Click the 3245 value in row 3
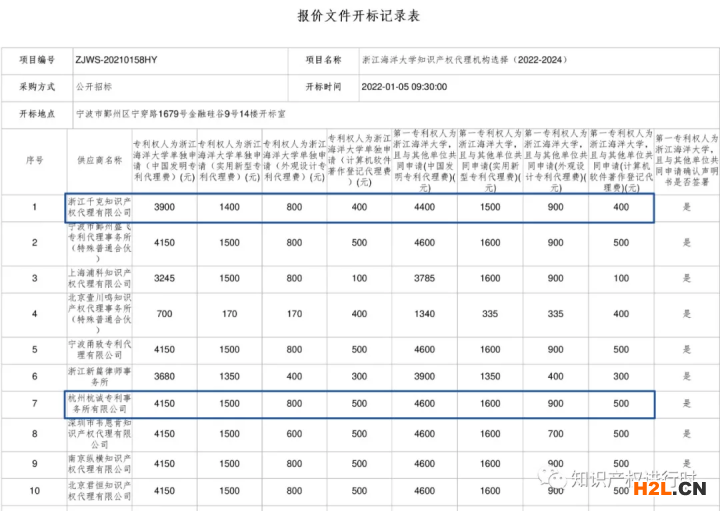 point(164,279)
